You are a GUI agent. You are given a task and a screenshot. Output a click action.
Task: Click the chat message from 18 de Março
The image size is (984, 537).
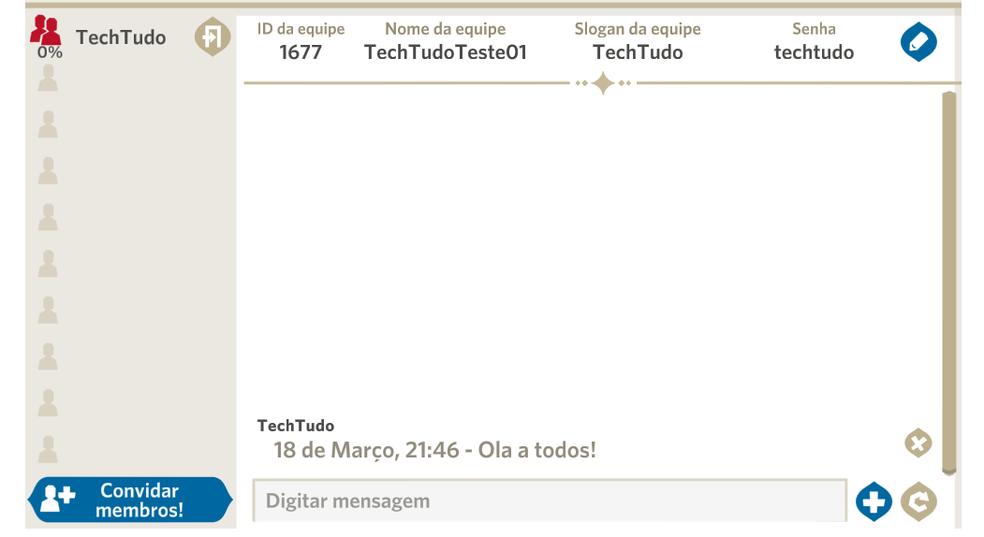coord(435,450)
